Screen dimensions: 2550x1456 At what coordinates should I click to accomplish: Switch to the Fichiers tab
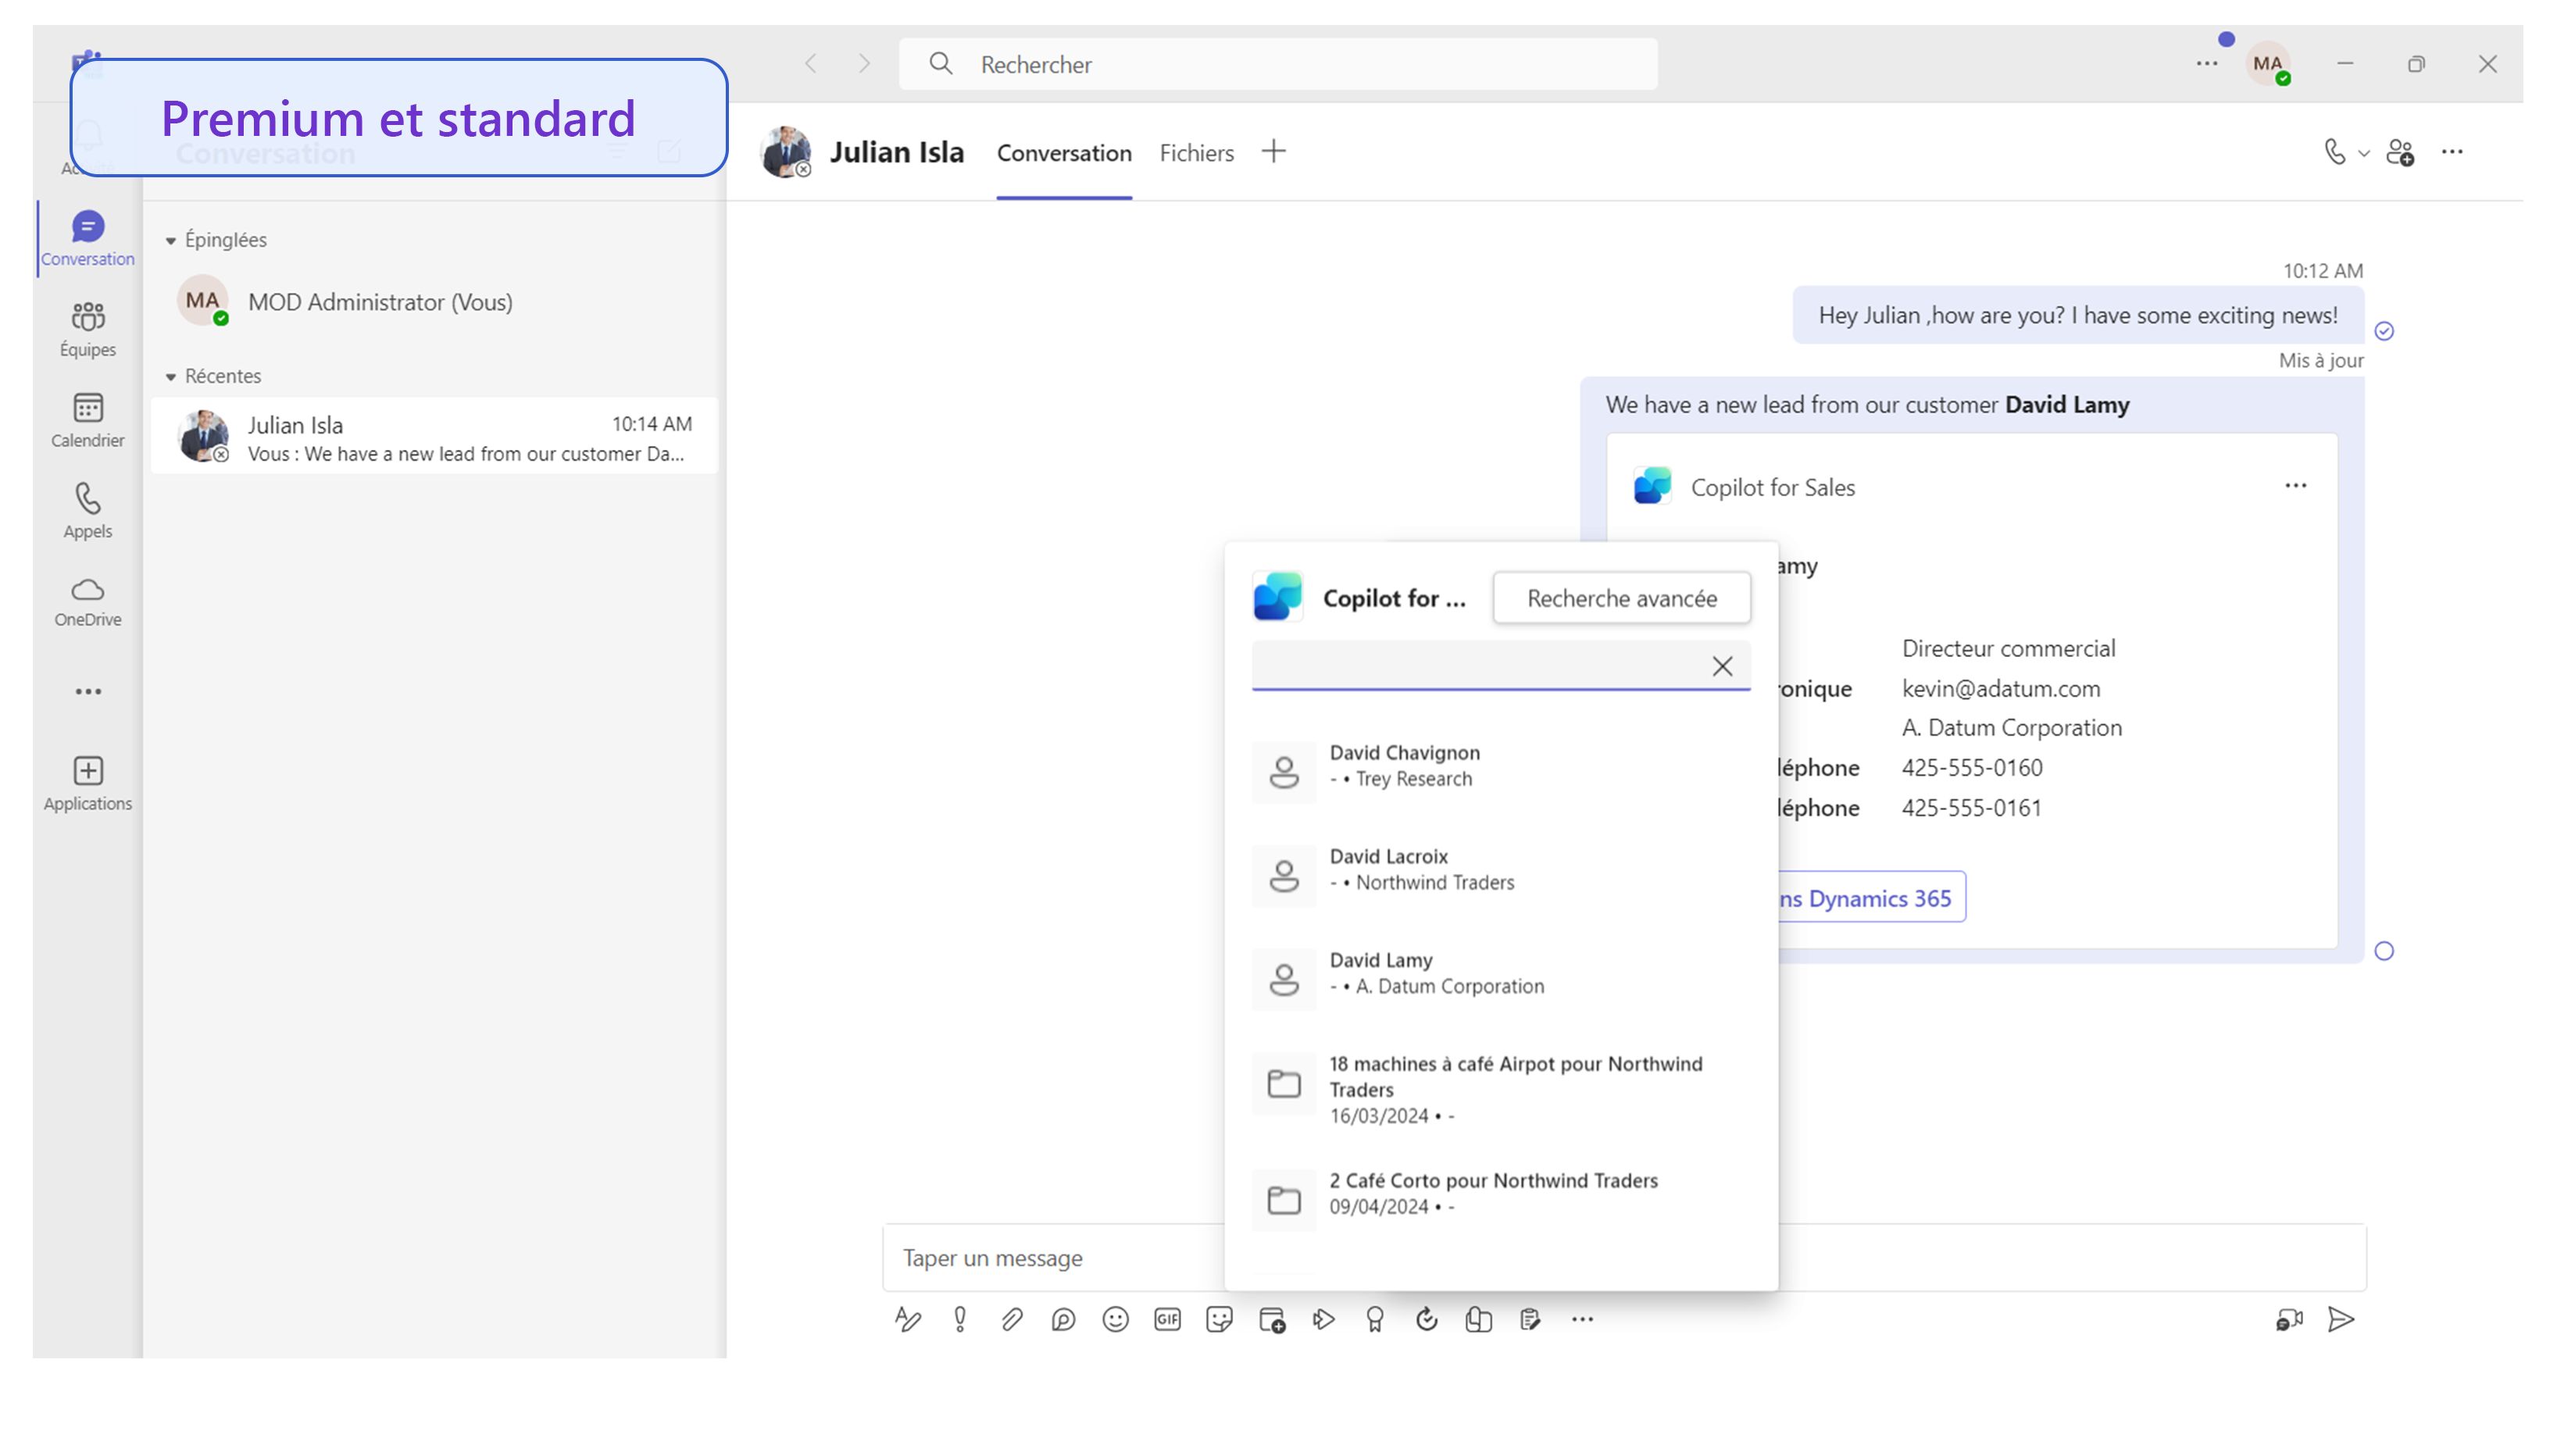click(x=1196, y=152)
